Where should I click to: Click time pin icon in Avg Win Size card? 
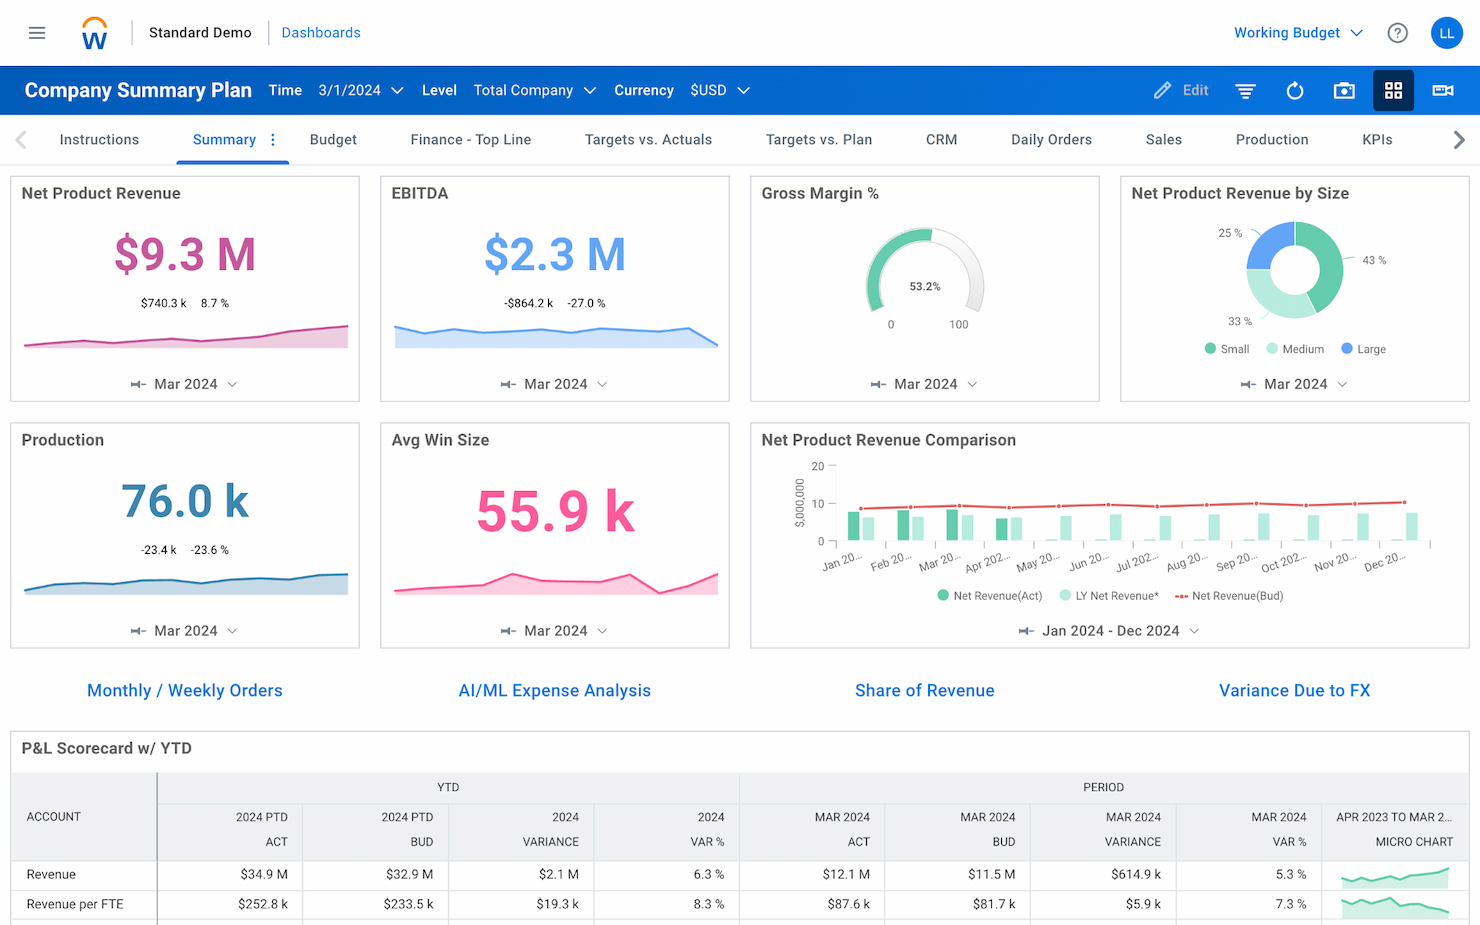508,631
